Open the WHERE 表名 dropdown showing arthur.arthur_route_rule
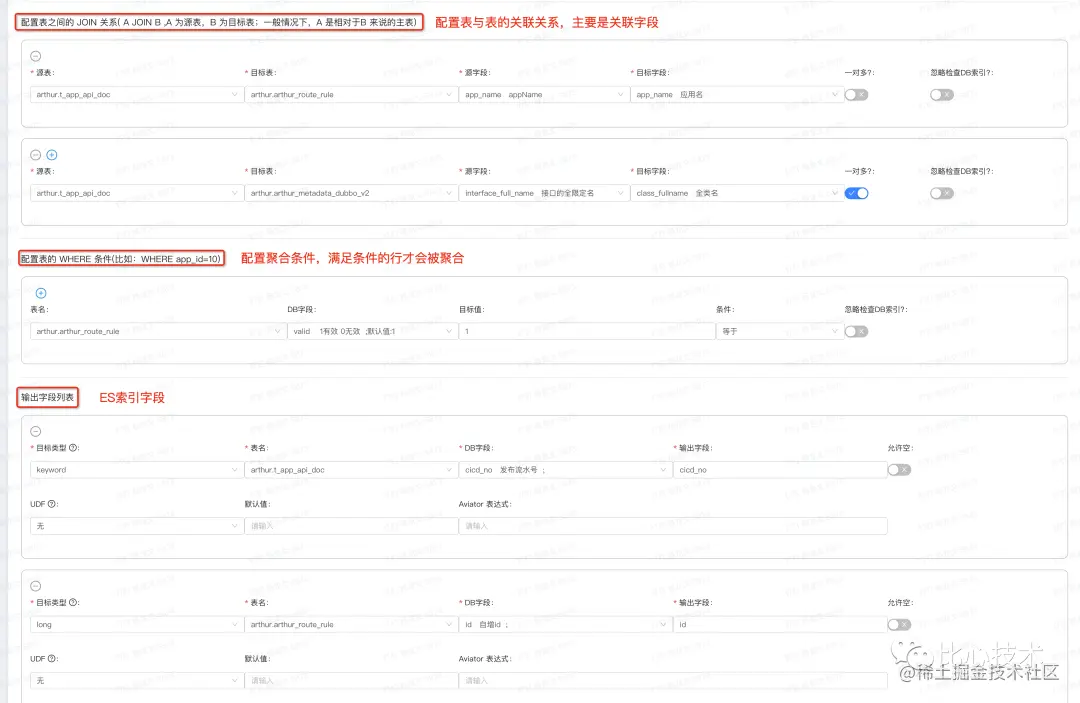 pyautogui.click(x=158, y=332)
